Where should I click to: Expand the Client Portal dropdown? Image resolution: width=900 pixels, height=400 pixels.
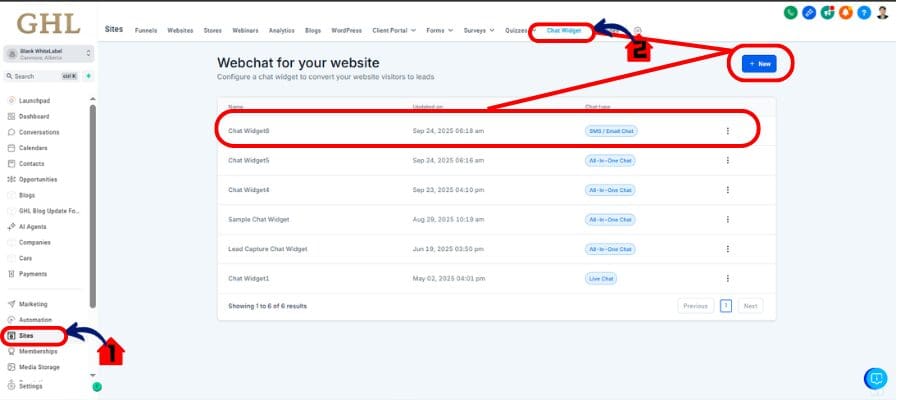[393, 30]
